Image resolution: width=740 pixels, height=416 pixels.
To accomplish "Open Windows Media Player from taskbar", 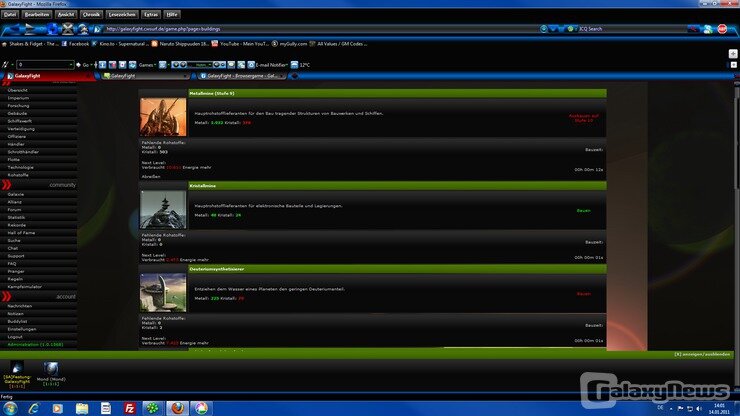I will click(58, 408).
